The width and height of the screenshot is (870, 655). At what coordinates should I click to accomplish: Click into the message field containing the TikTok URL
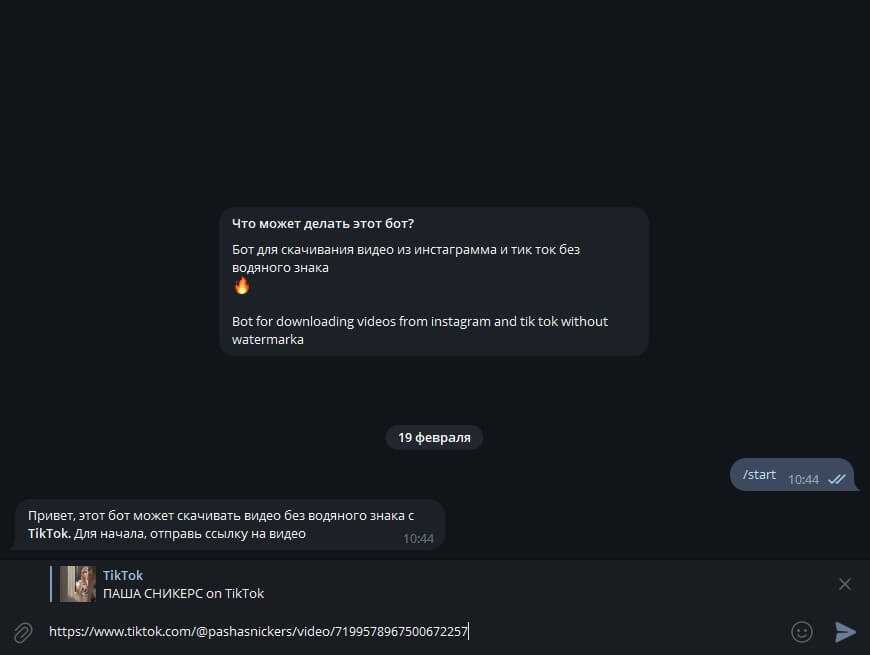tap(400, 631)
